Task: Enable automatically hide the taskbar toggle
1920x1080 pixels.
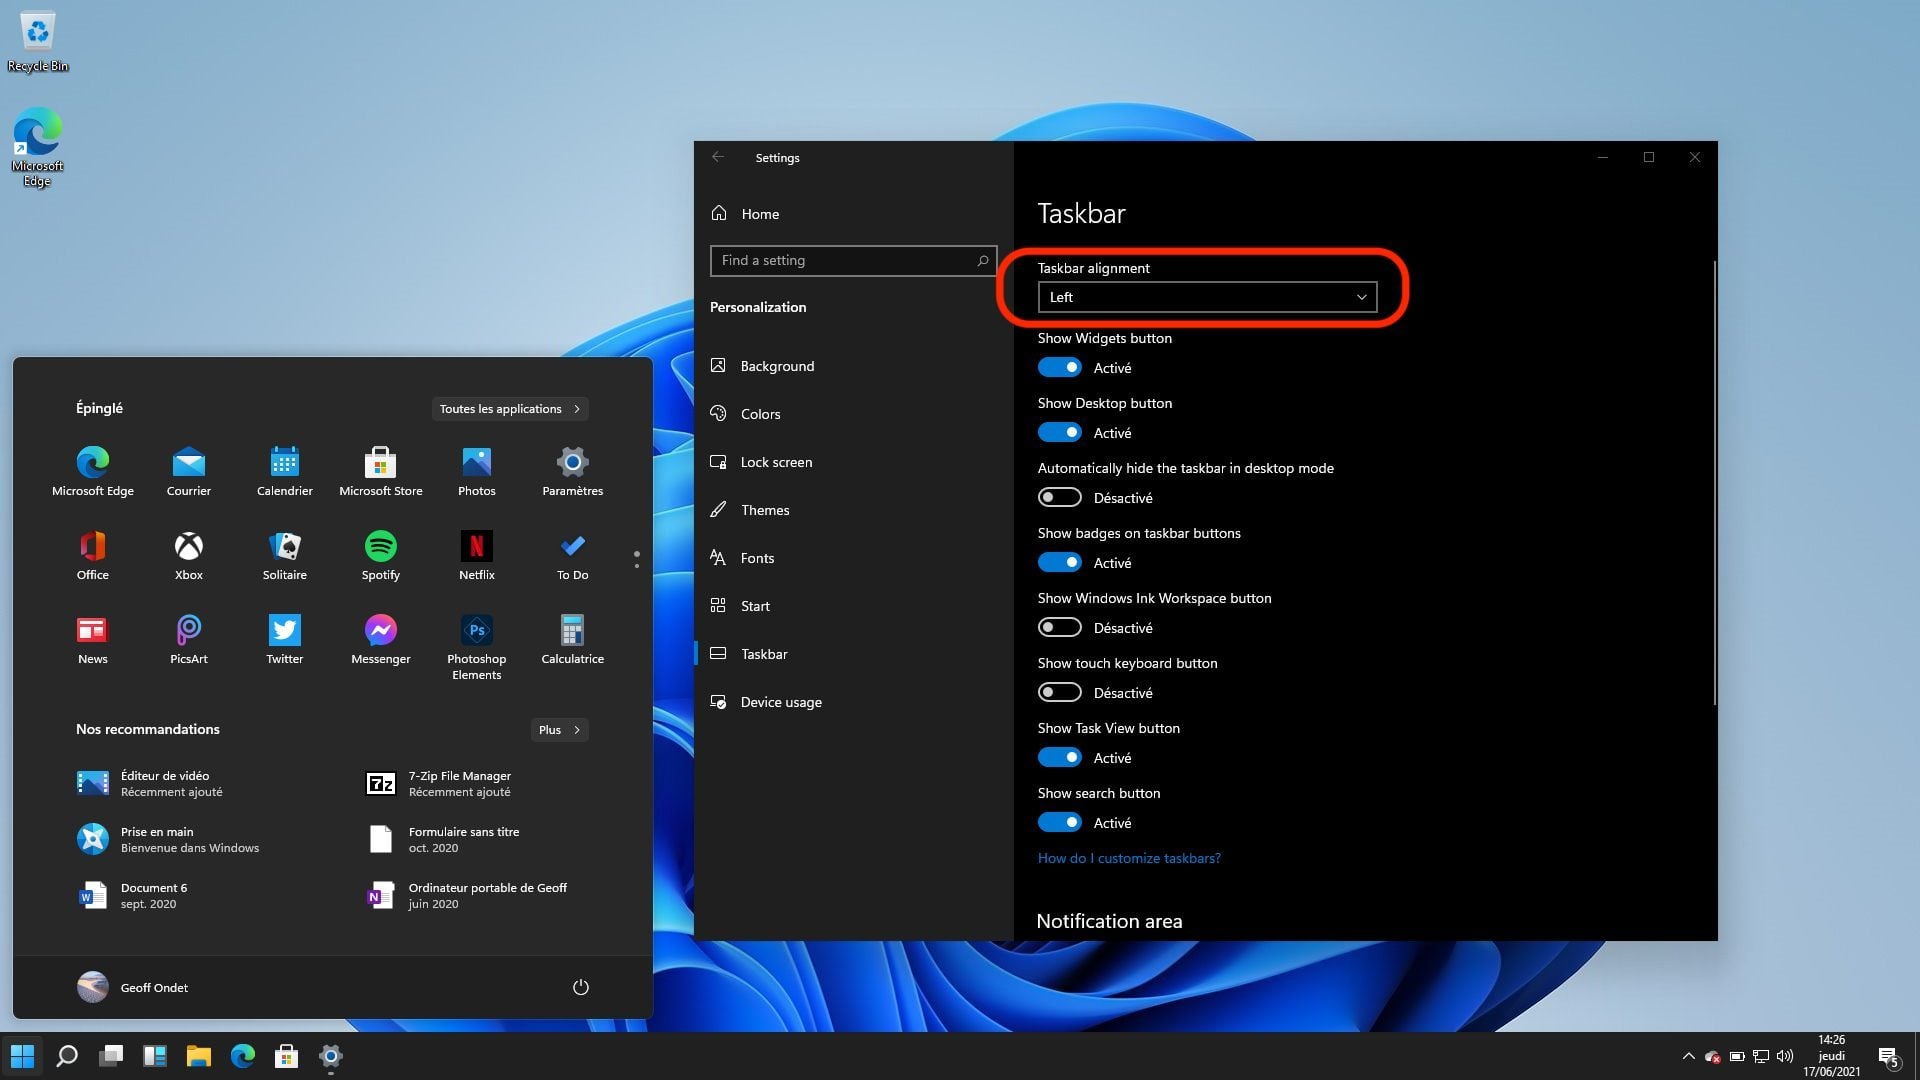Action: [1059, 498]
